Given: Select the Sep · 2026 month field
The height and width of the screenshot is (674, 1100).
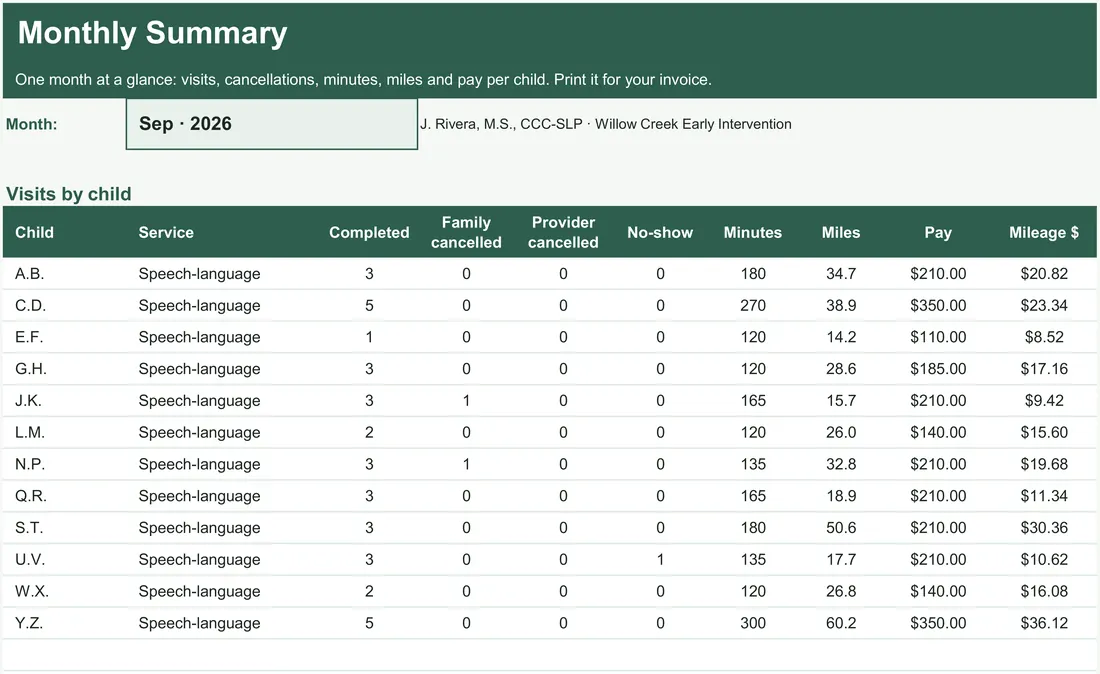Looking at the screenshot, I should tap(271, 124).
